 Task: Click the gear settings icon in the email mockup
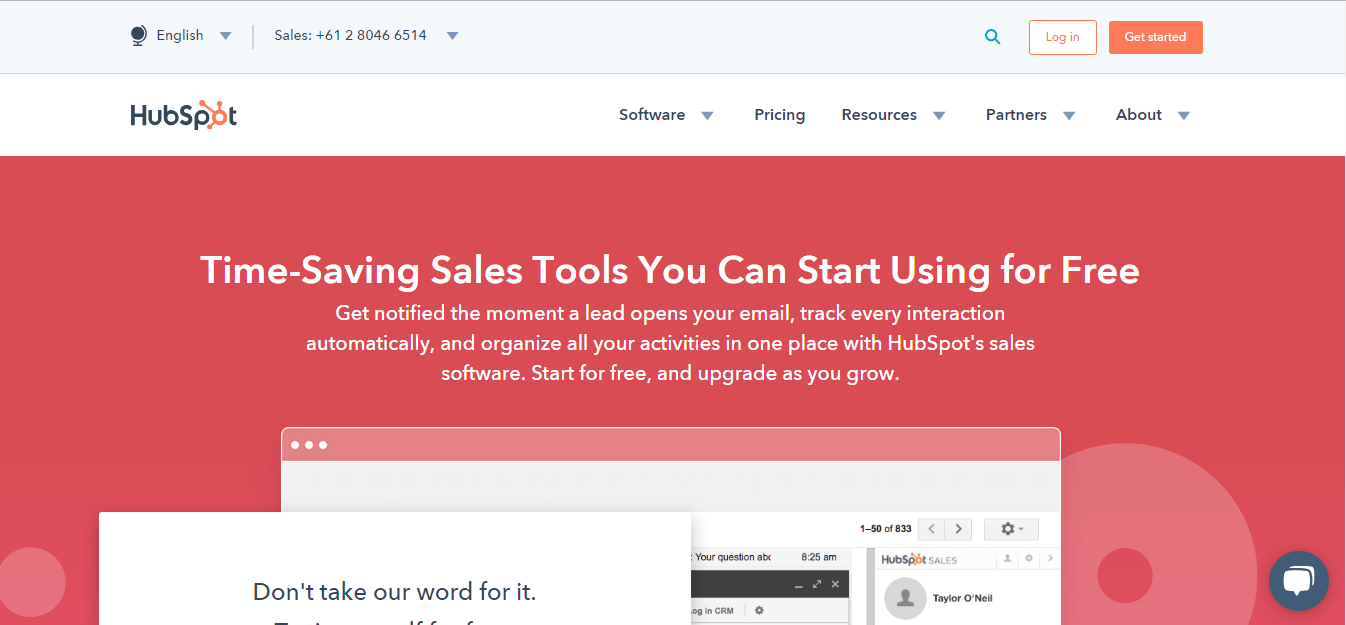(1011, 529)
